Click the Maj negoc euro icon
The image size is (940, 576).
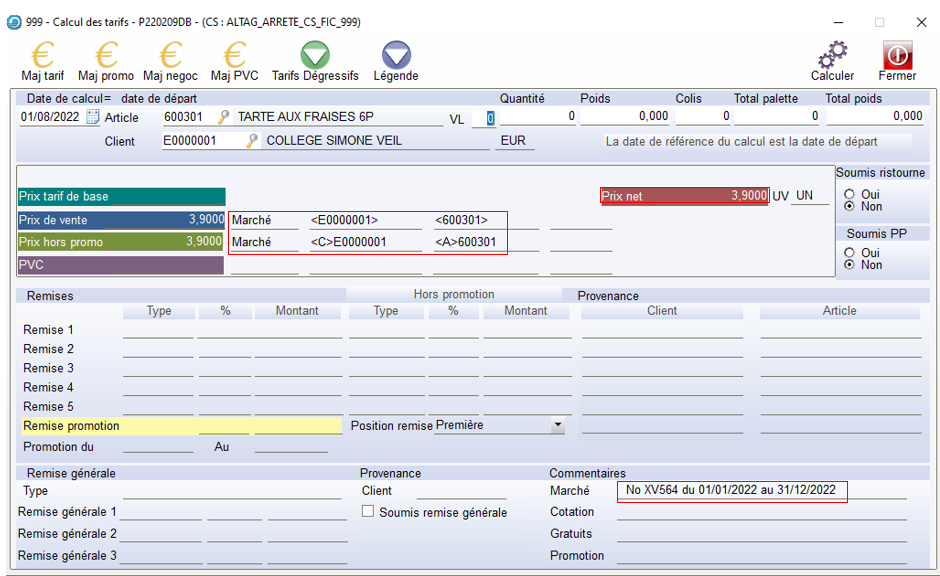pyautogui.click(x=170, y=56)
